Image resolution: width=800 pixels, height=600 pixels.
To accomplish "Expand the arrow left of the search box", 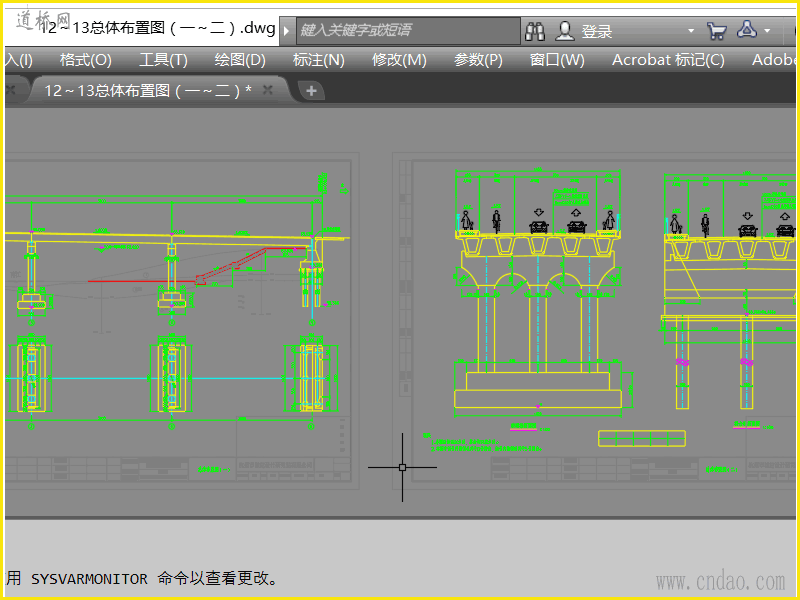I will pyautogui.click(x=287, y=31).
